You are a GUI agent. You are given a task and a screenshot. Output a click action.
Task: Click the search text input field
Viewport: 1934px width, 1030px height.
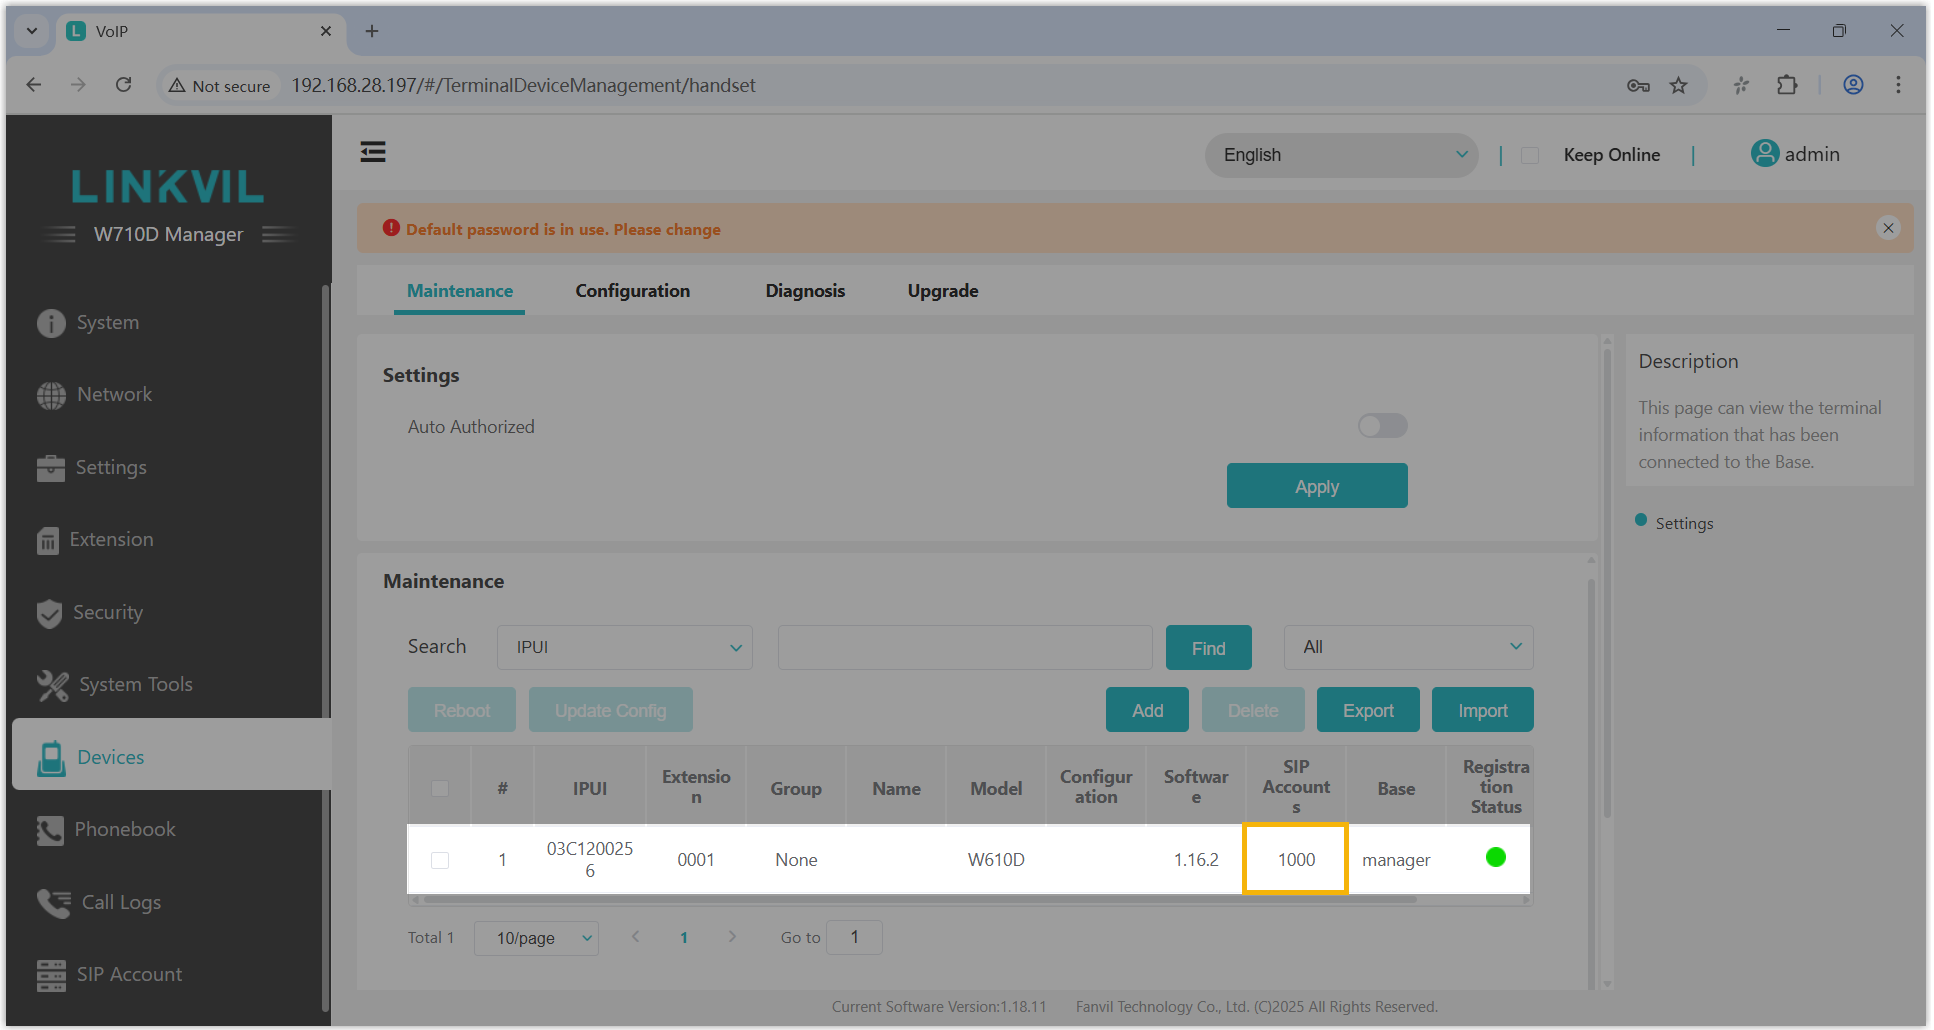[964, 648]
